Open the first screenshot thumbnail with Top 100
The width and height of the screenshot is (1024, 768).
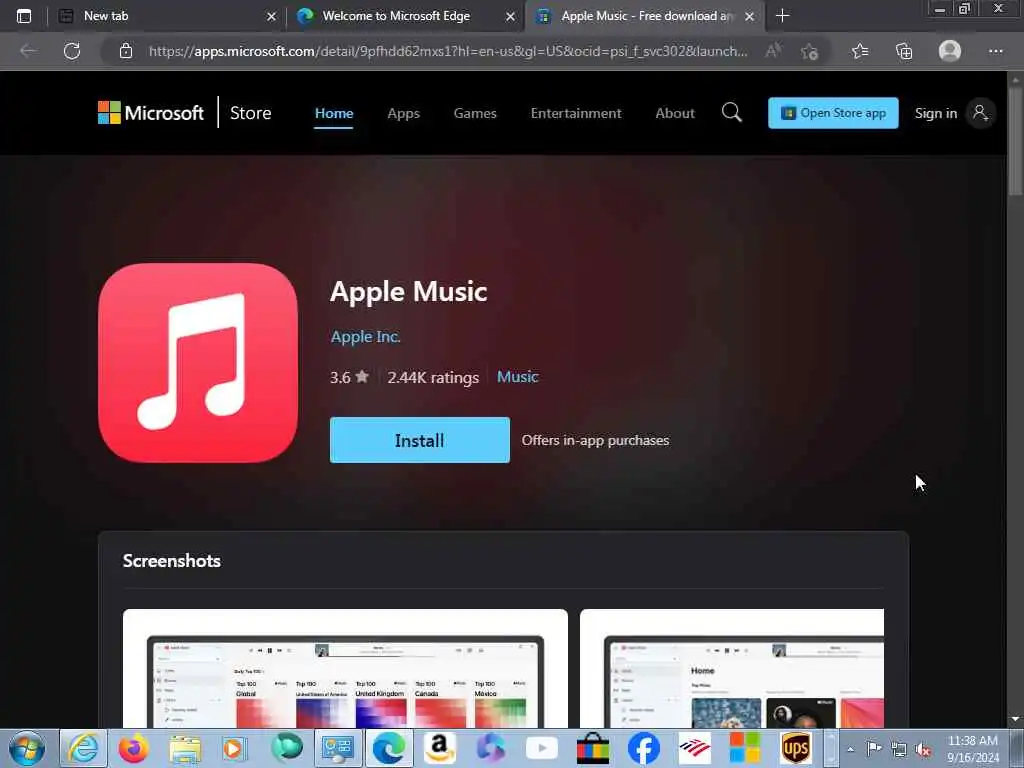point(345,669)
